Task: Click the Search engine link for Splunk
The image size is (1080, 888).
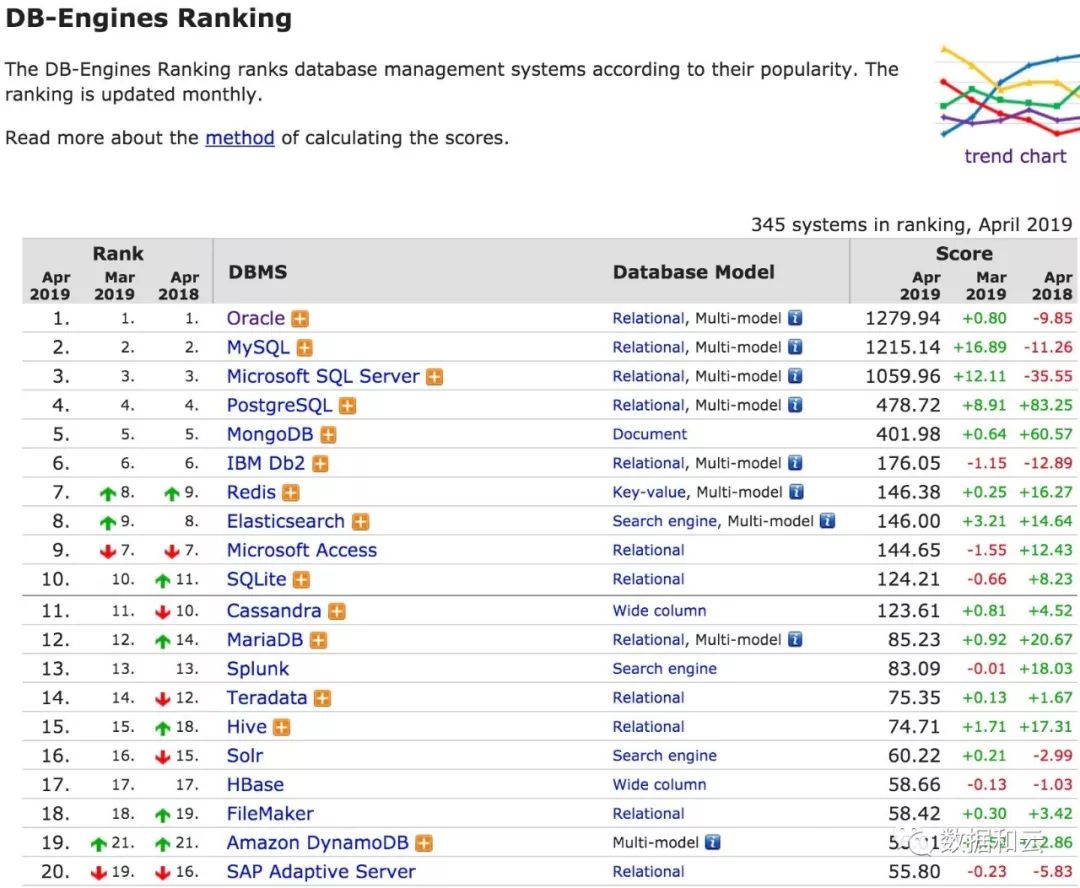Action: (x=664, y=669)
